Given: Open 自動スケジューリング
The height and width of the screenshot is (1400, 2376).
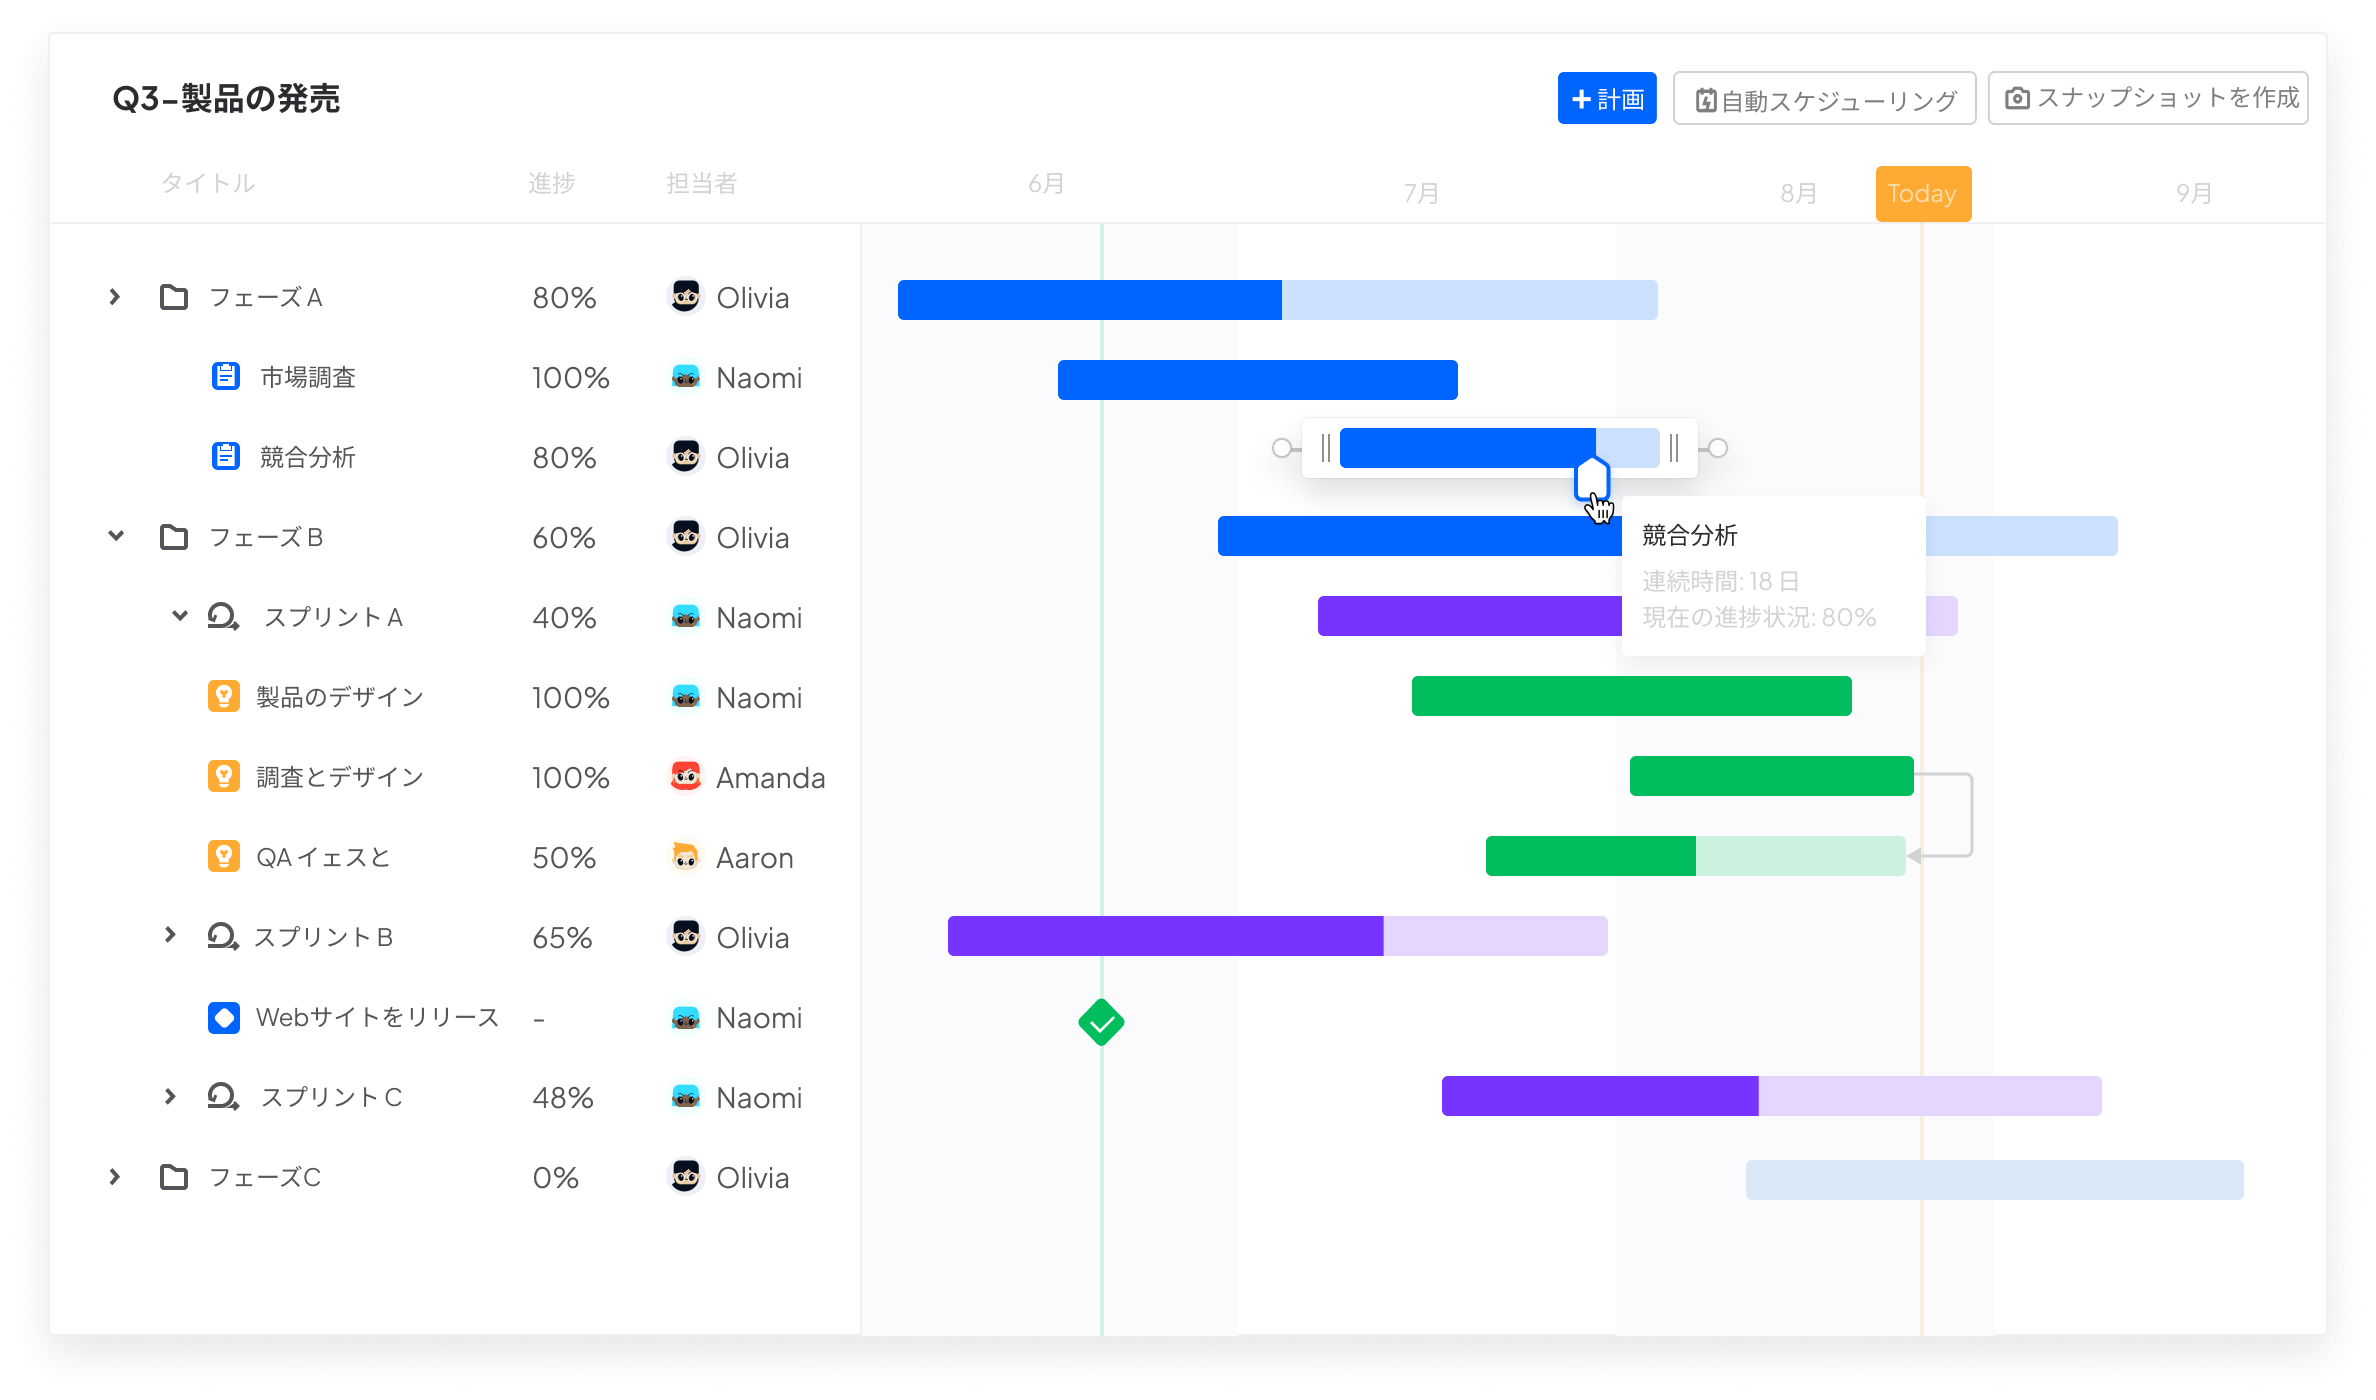Looking at the screenshot, I should click(x=1825, y=98).
